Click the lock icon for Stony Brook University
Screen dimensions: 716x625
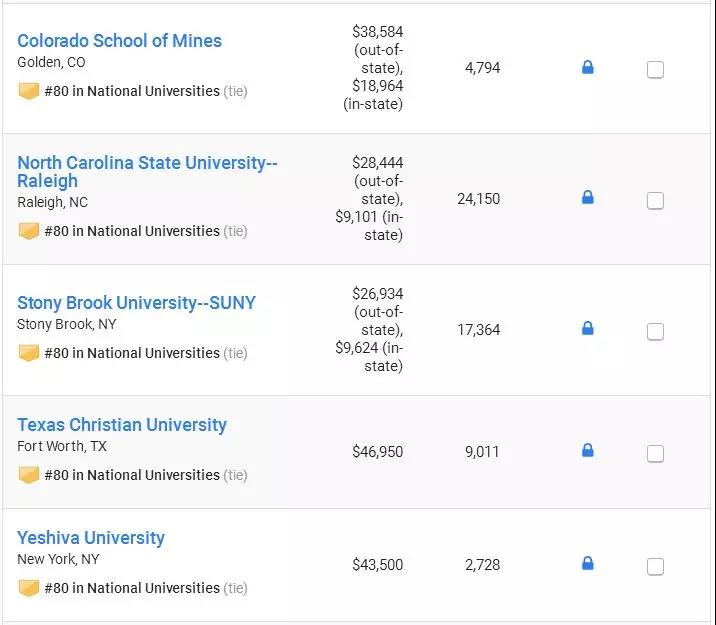[587, 328]
